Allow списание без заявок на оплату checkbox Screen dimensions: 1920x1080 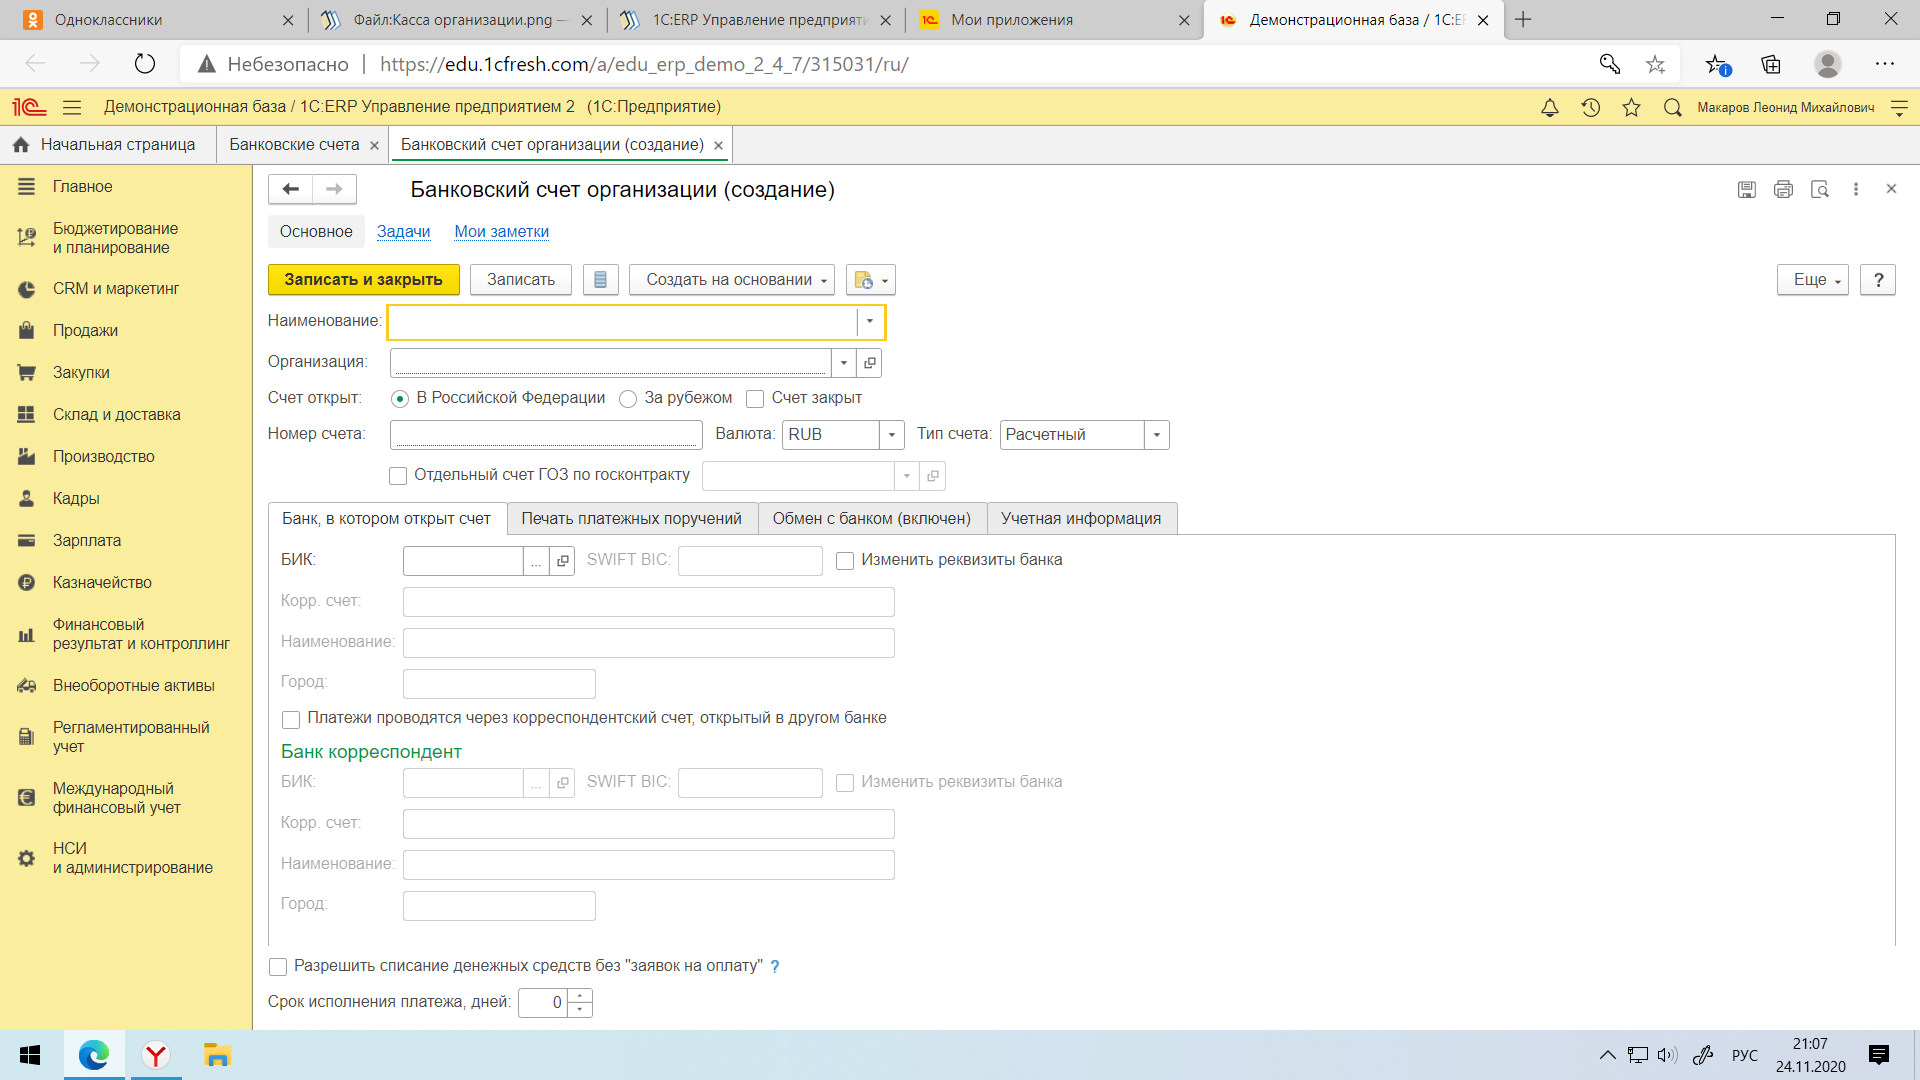pyautogui.click(x=278, y=967)
